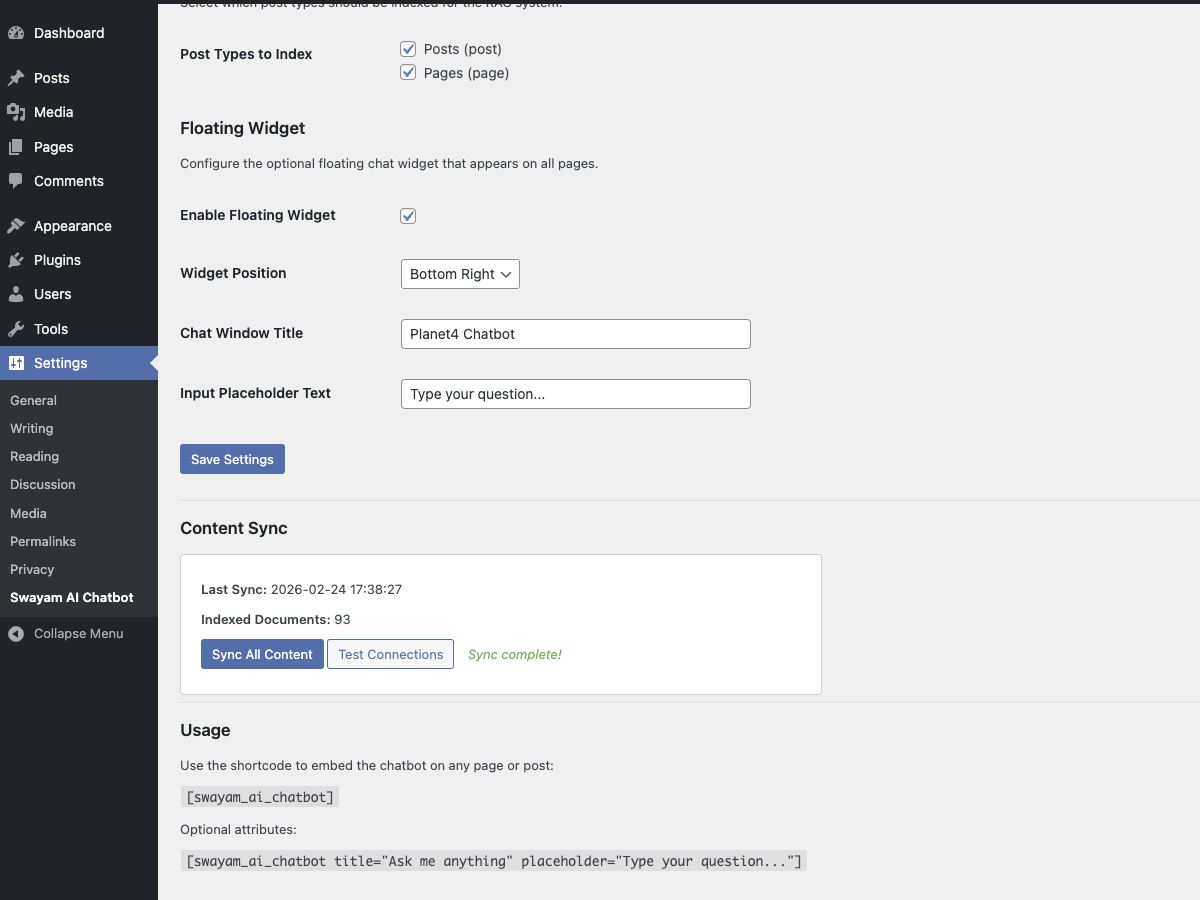Click inside the Chat Window Title field
The width and height of the screenshot is (1200, 900).
pos(575,333)
